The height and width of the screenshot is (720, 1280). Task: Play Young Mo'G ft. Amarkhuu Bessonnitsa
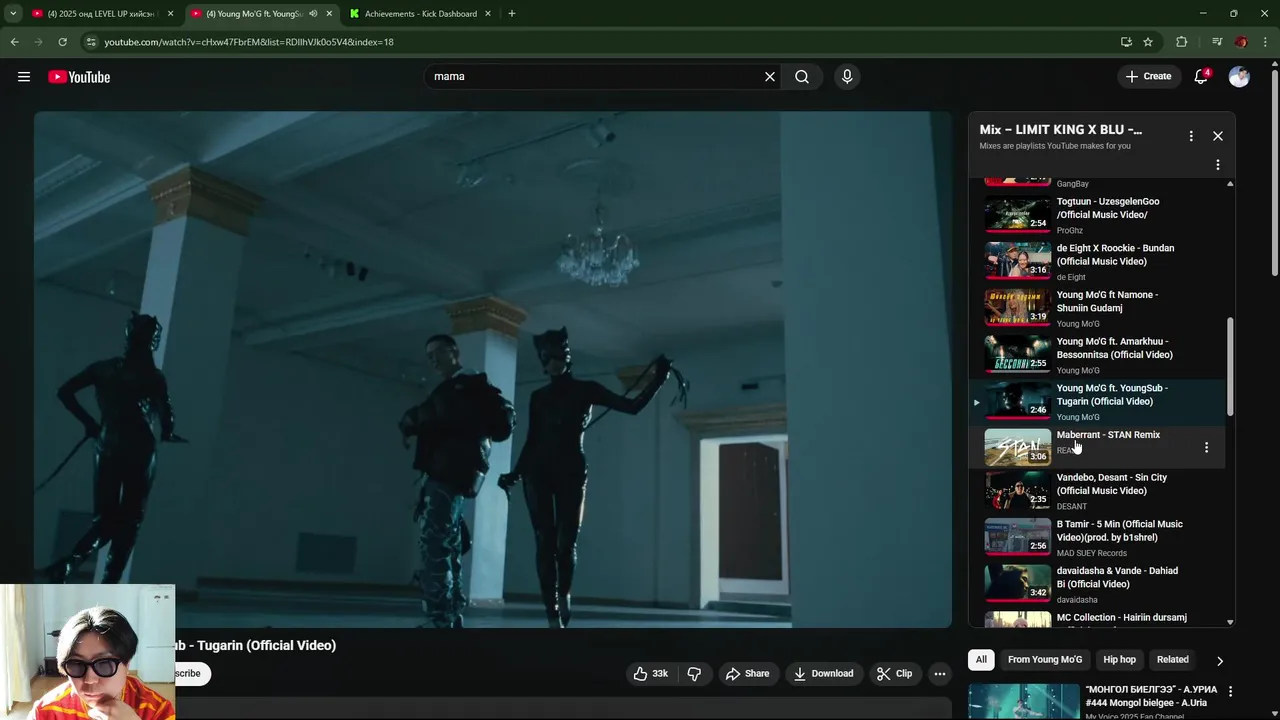1097,354
